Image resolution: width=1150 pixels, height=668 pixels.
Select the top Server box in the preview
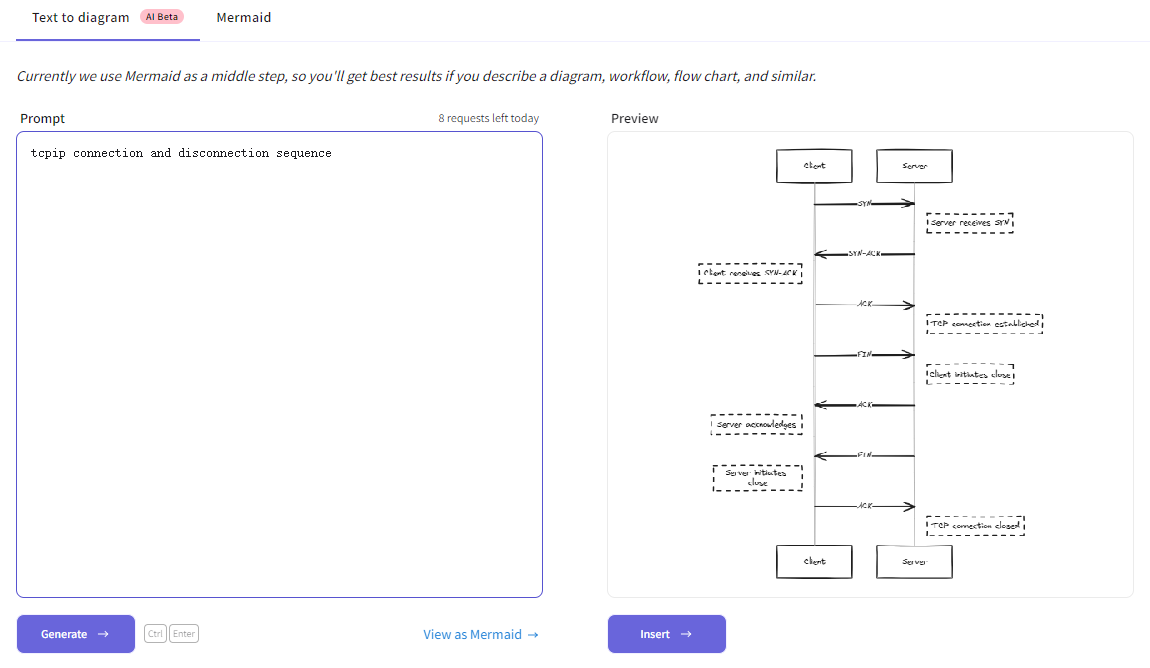coord(913,165)
